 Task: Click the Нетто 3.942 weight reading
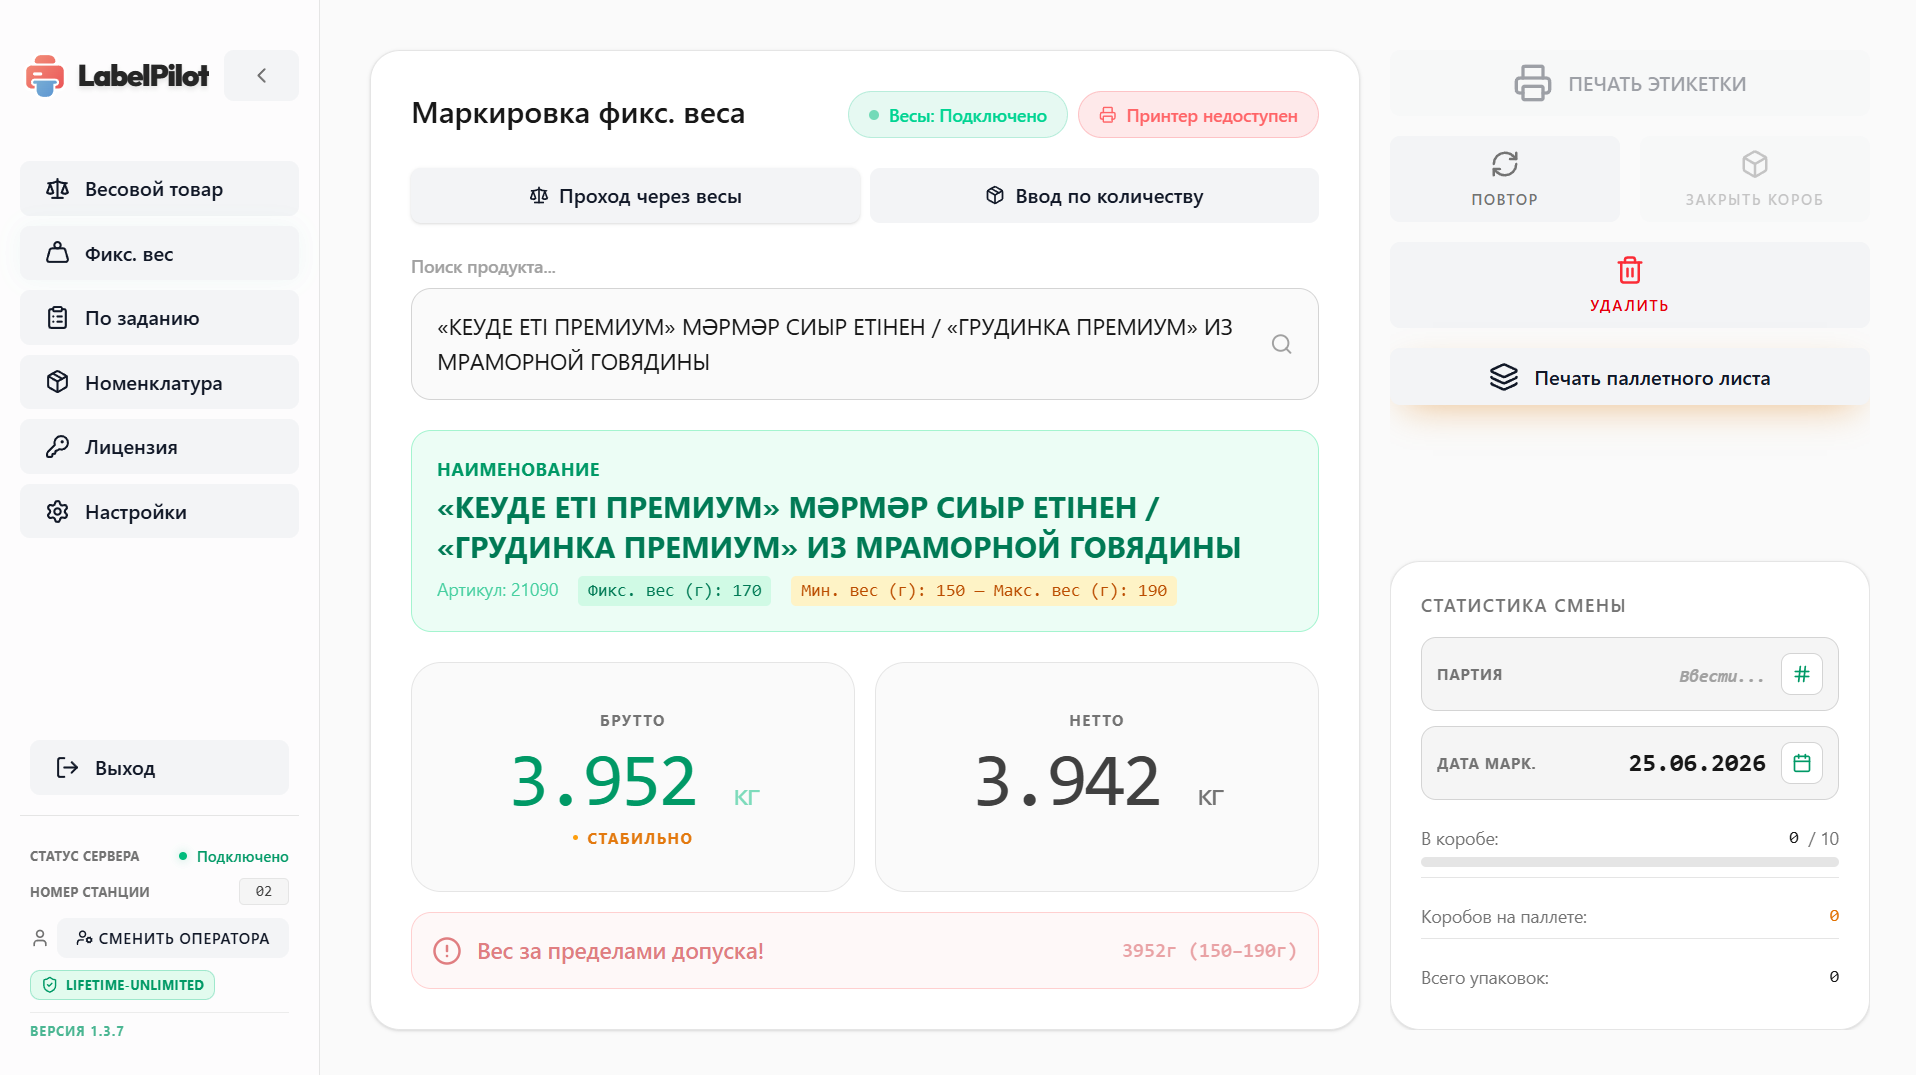1067,780
